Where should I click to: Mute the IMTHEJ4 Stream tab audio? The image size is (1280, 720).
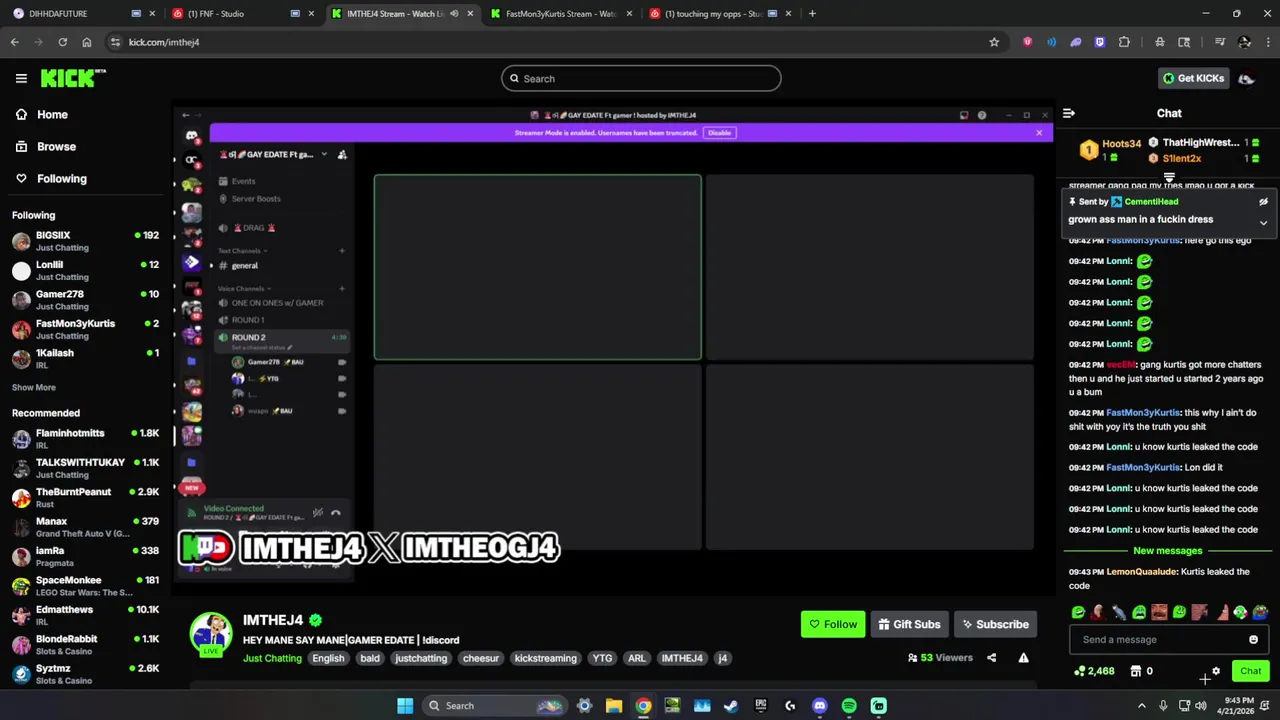454,14
